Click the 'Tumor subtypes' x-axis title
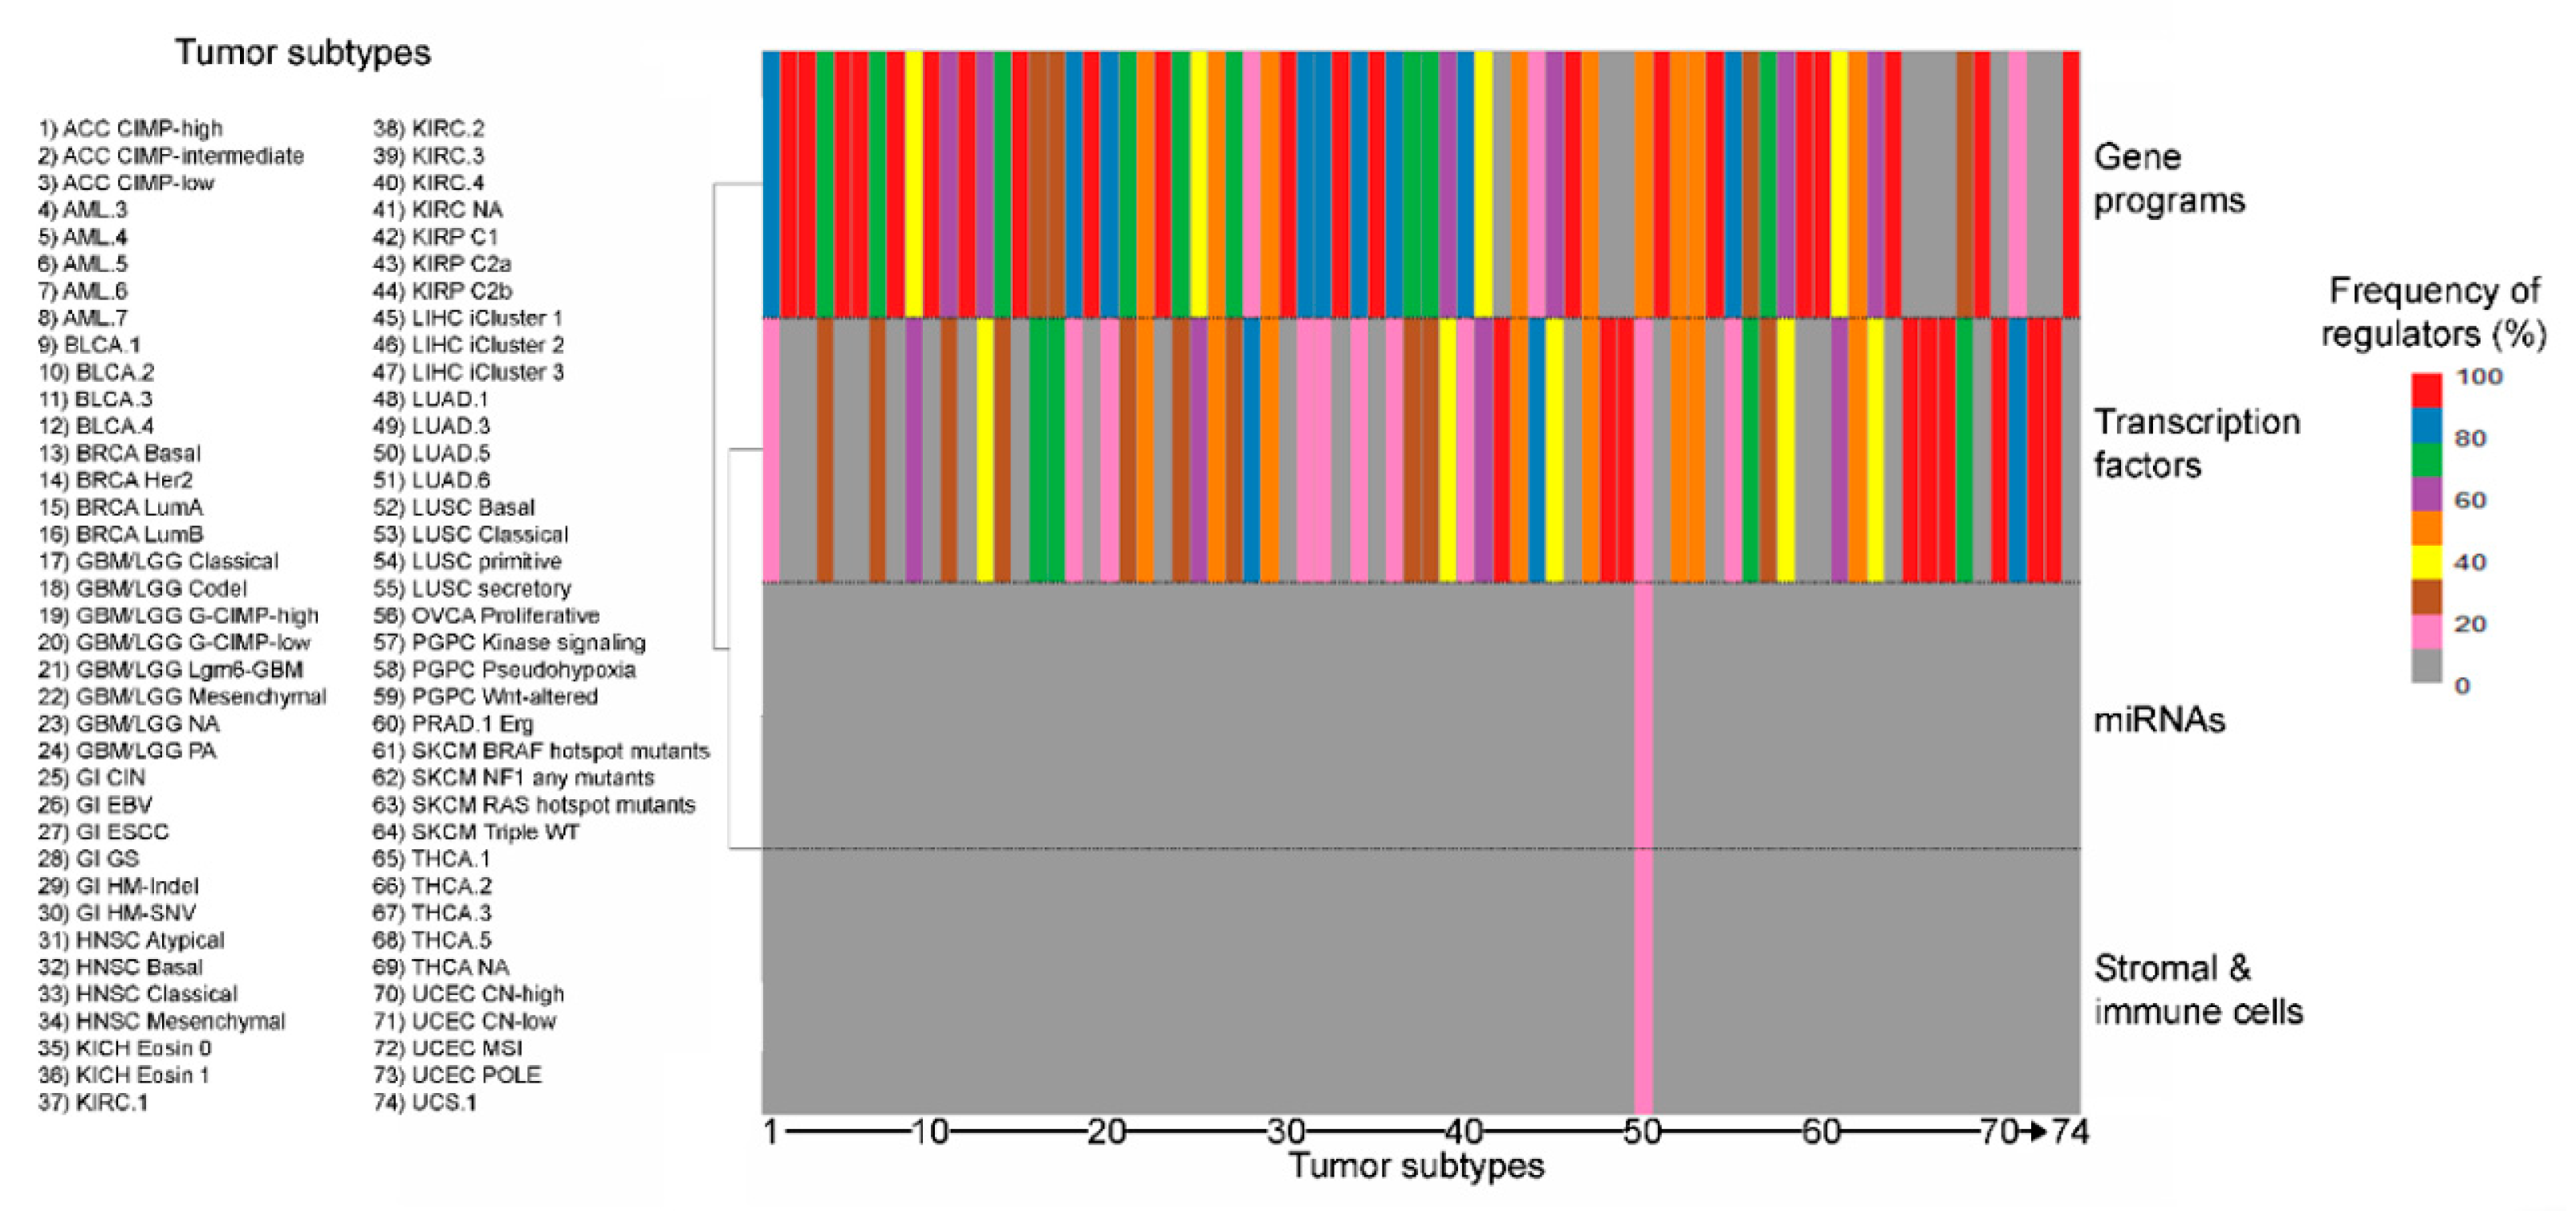The width and height of the screenshot is (2576, 1211). pyautogui.click(x=1416, y=1166)
